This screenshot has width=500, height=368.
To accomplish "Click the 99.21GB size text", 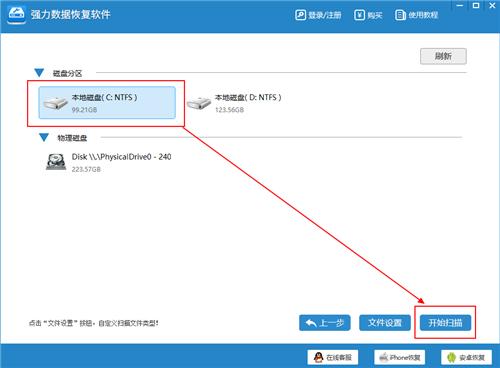I will pos(84,110).
